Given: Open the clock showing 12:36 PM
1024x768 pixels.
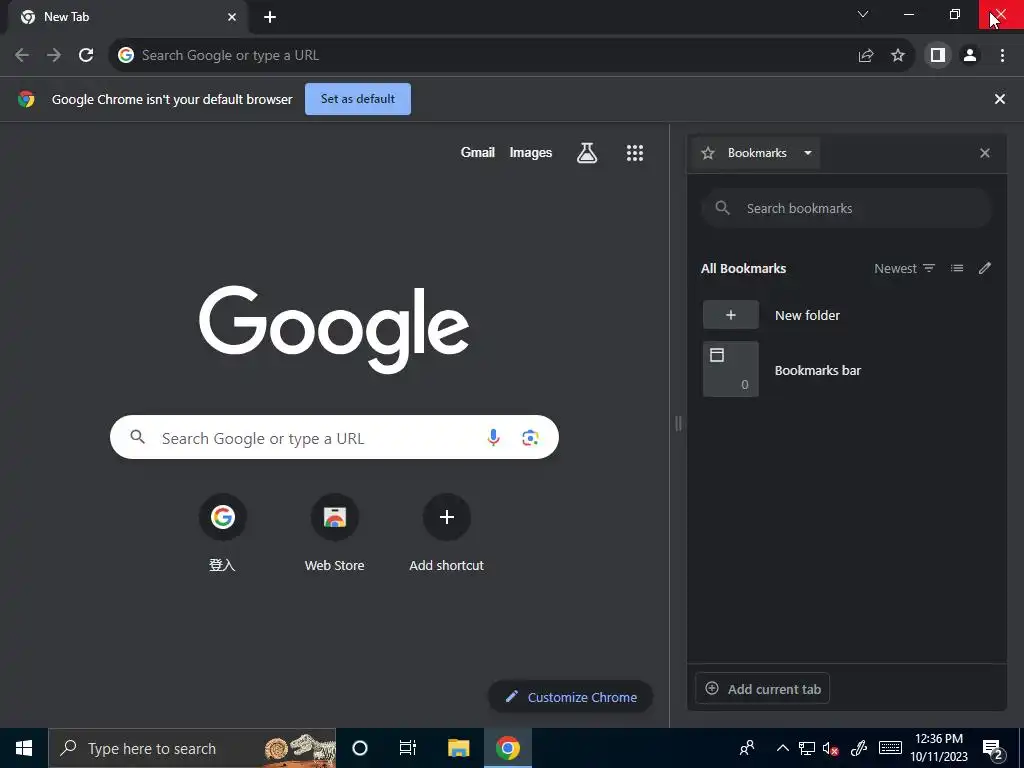Looking at the screenshot, I should 939,748.
